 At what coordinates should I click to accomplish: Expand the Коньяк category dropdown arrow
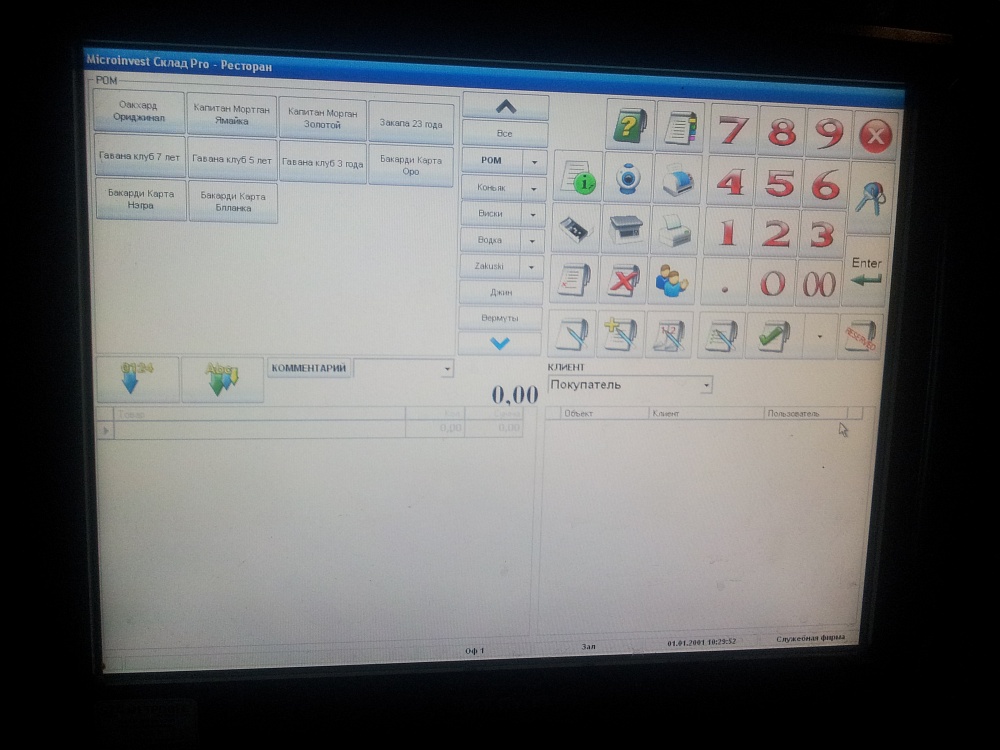point(534,189)
